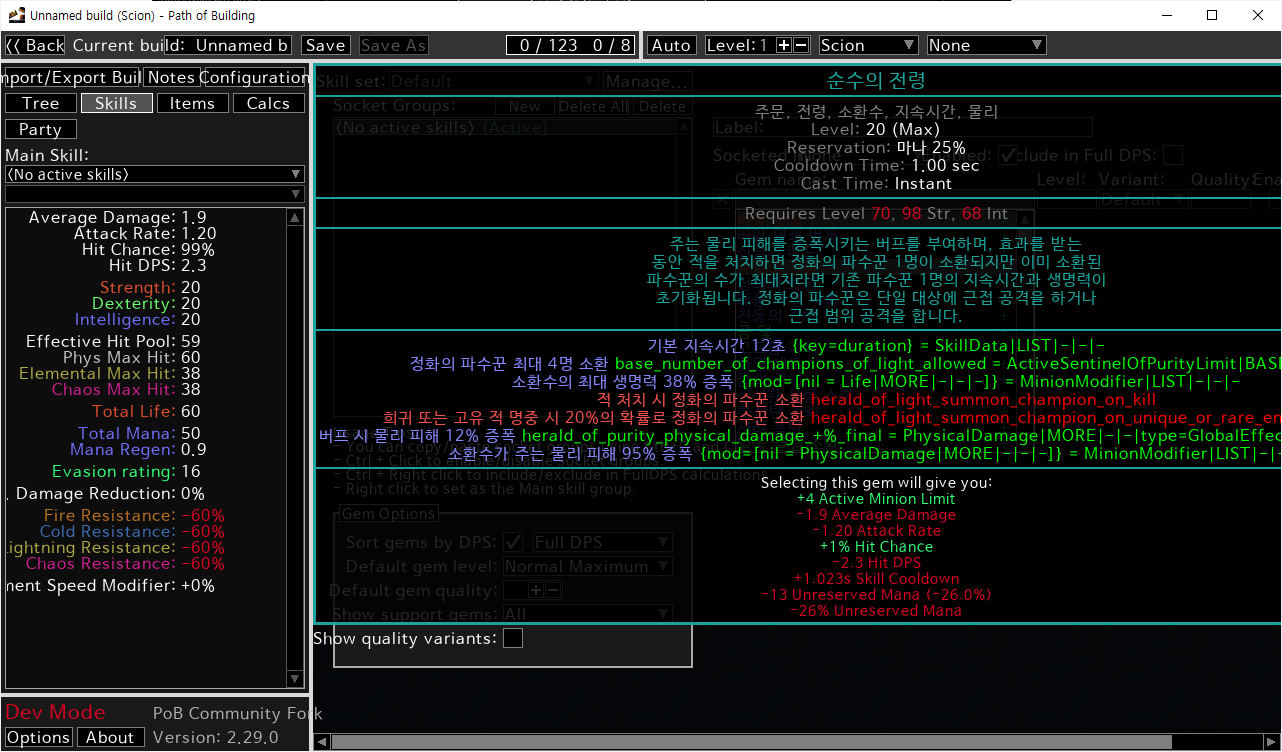Open the Full DPS sort dropdown
Viewport: 1282px width, 752px height.
coord(602,542)
